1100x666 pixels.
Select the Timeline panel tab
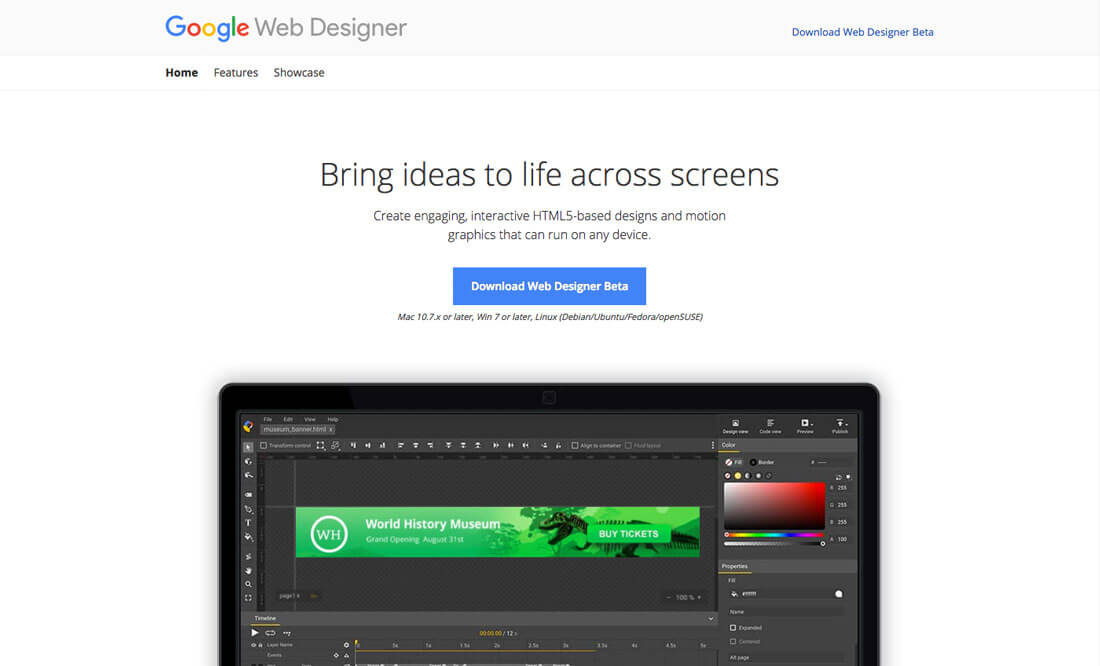(x=265, y=618)
